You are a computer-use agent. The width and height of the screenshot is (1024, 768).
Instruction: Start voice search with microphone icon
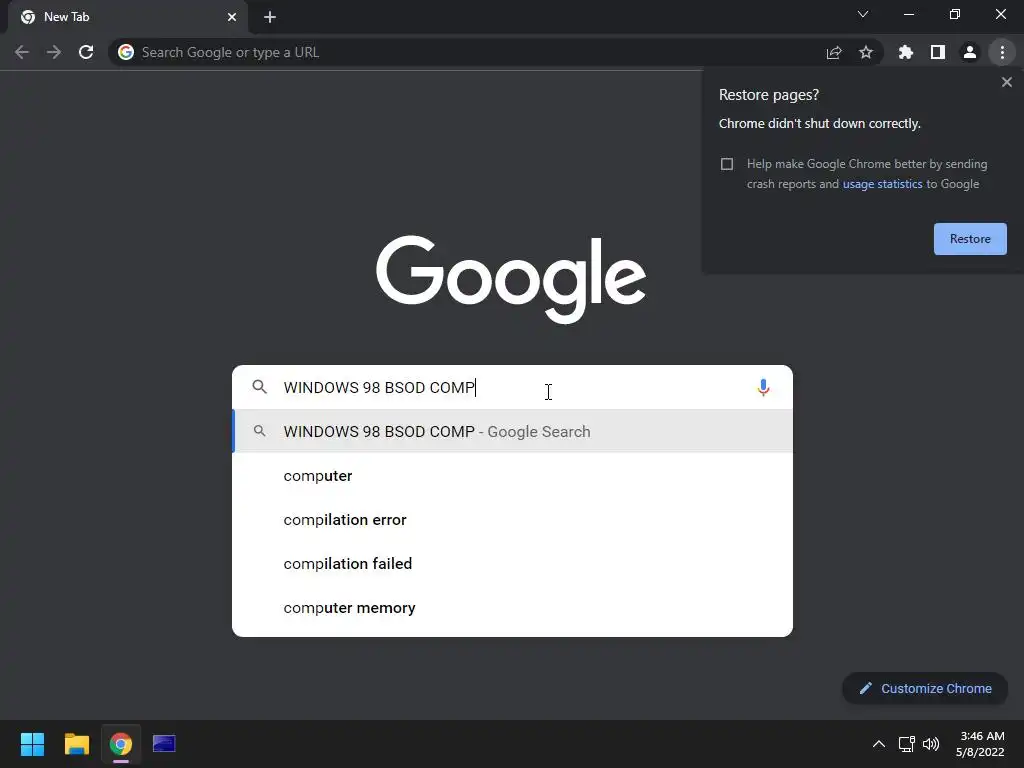click(x=763, y=387)
